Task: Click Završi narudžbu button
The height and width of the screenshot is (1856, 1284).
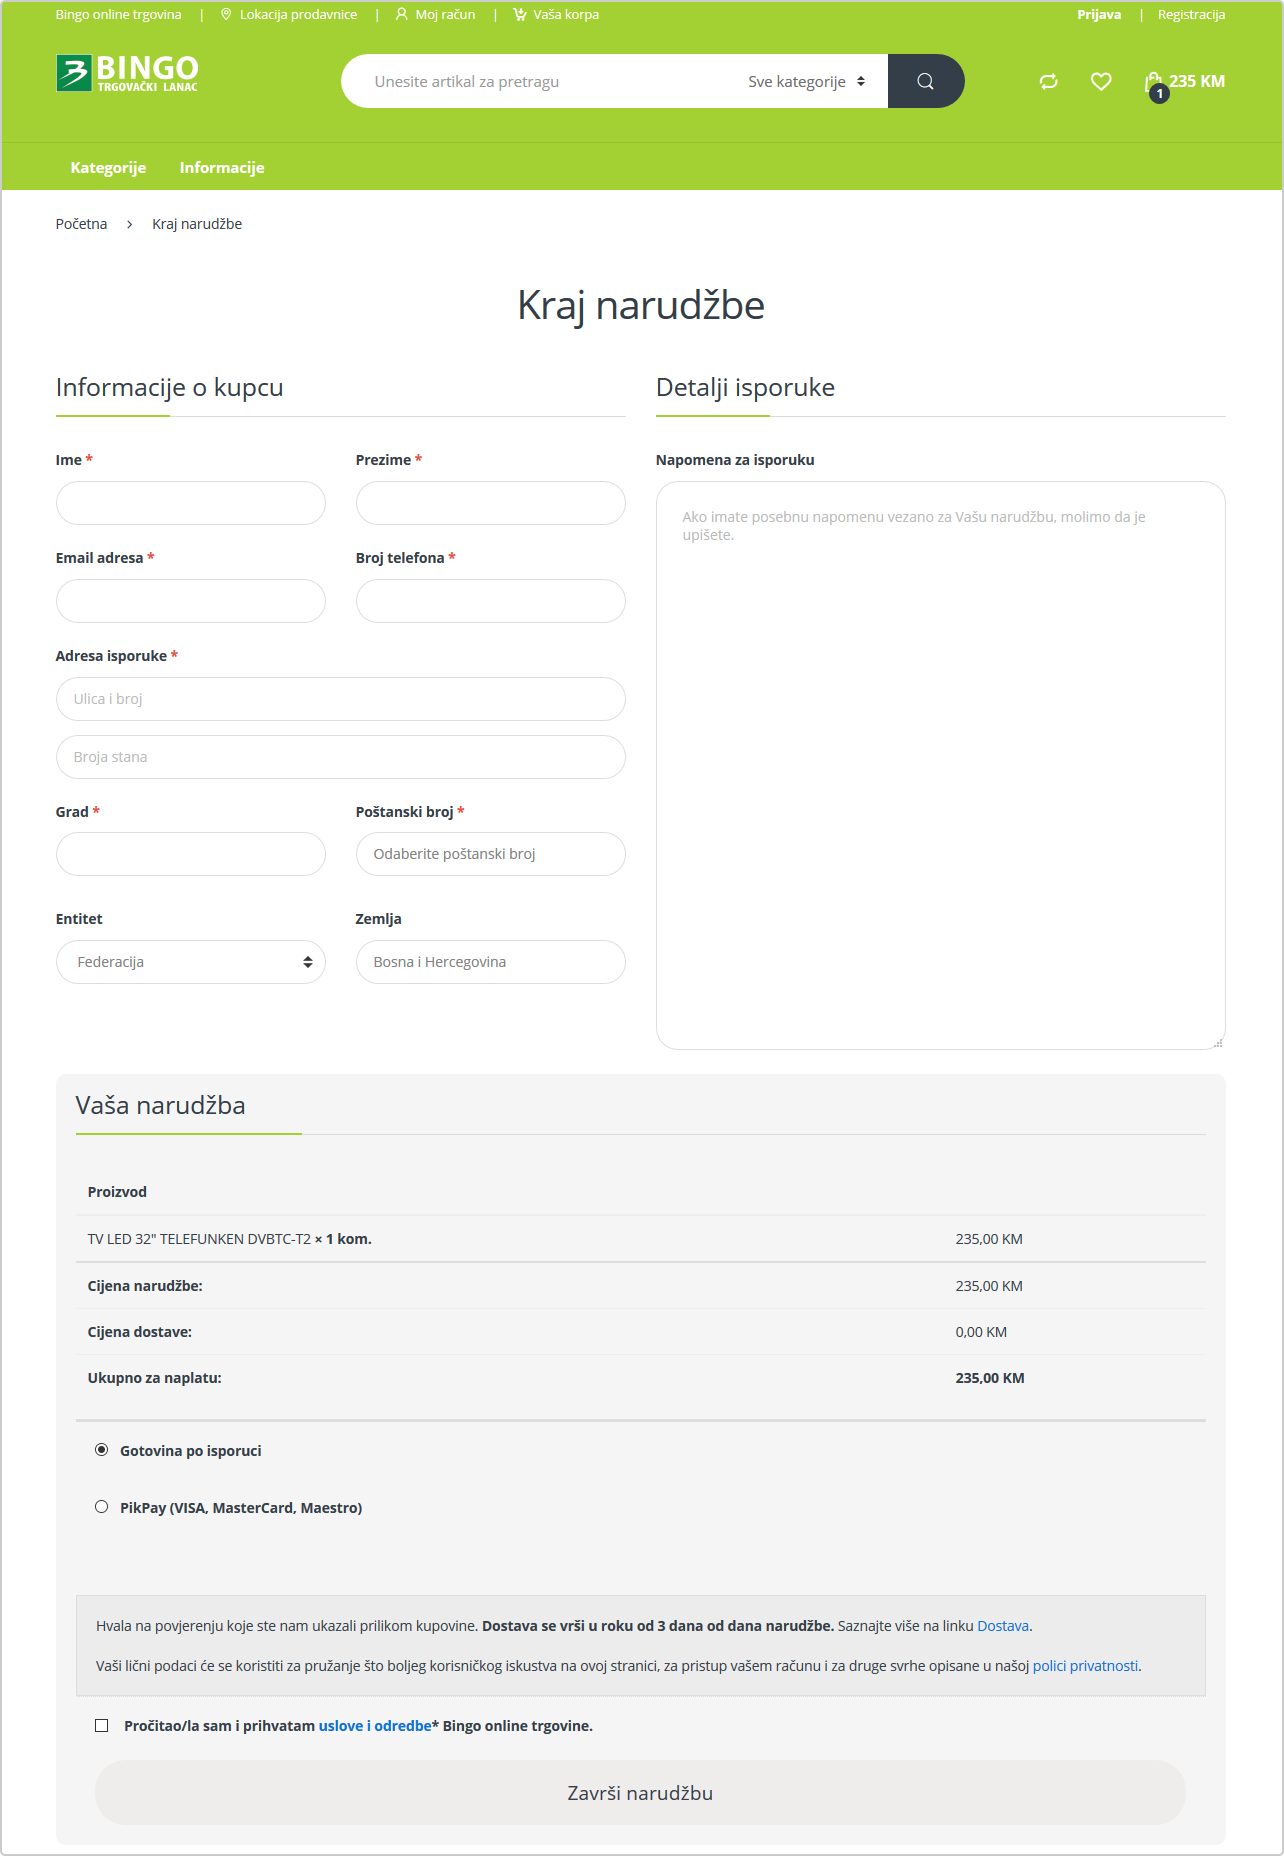Action: pos(640,1793)
